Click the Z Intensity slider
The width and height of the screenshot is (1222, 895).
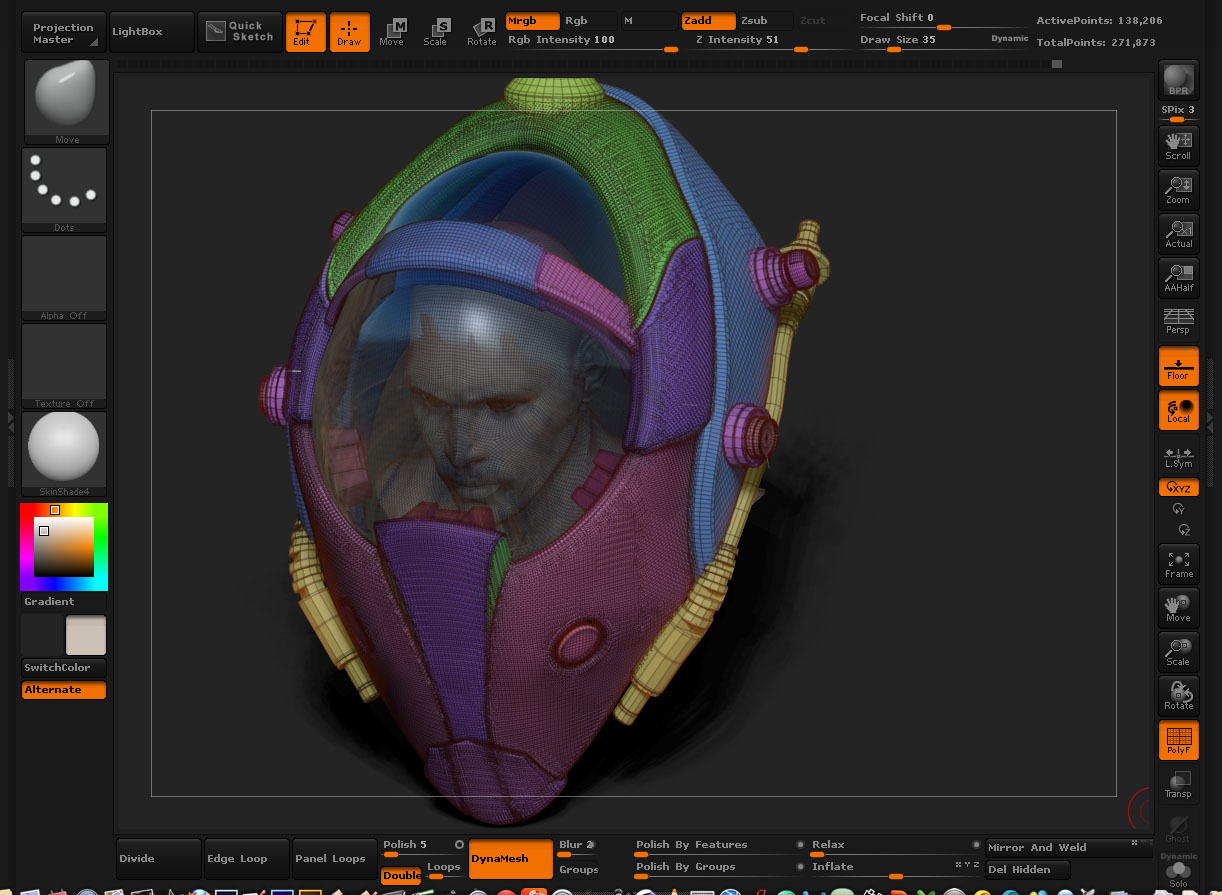coord(767,42)
